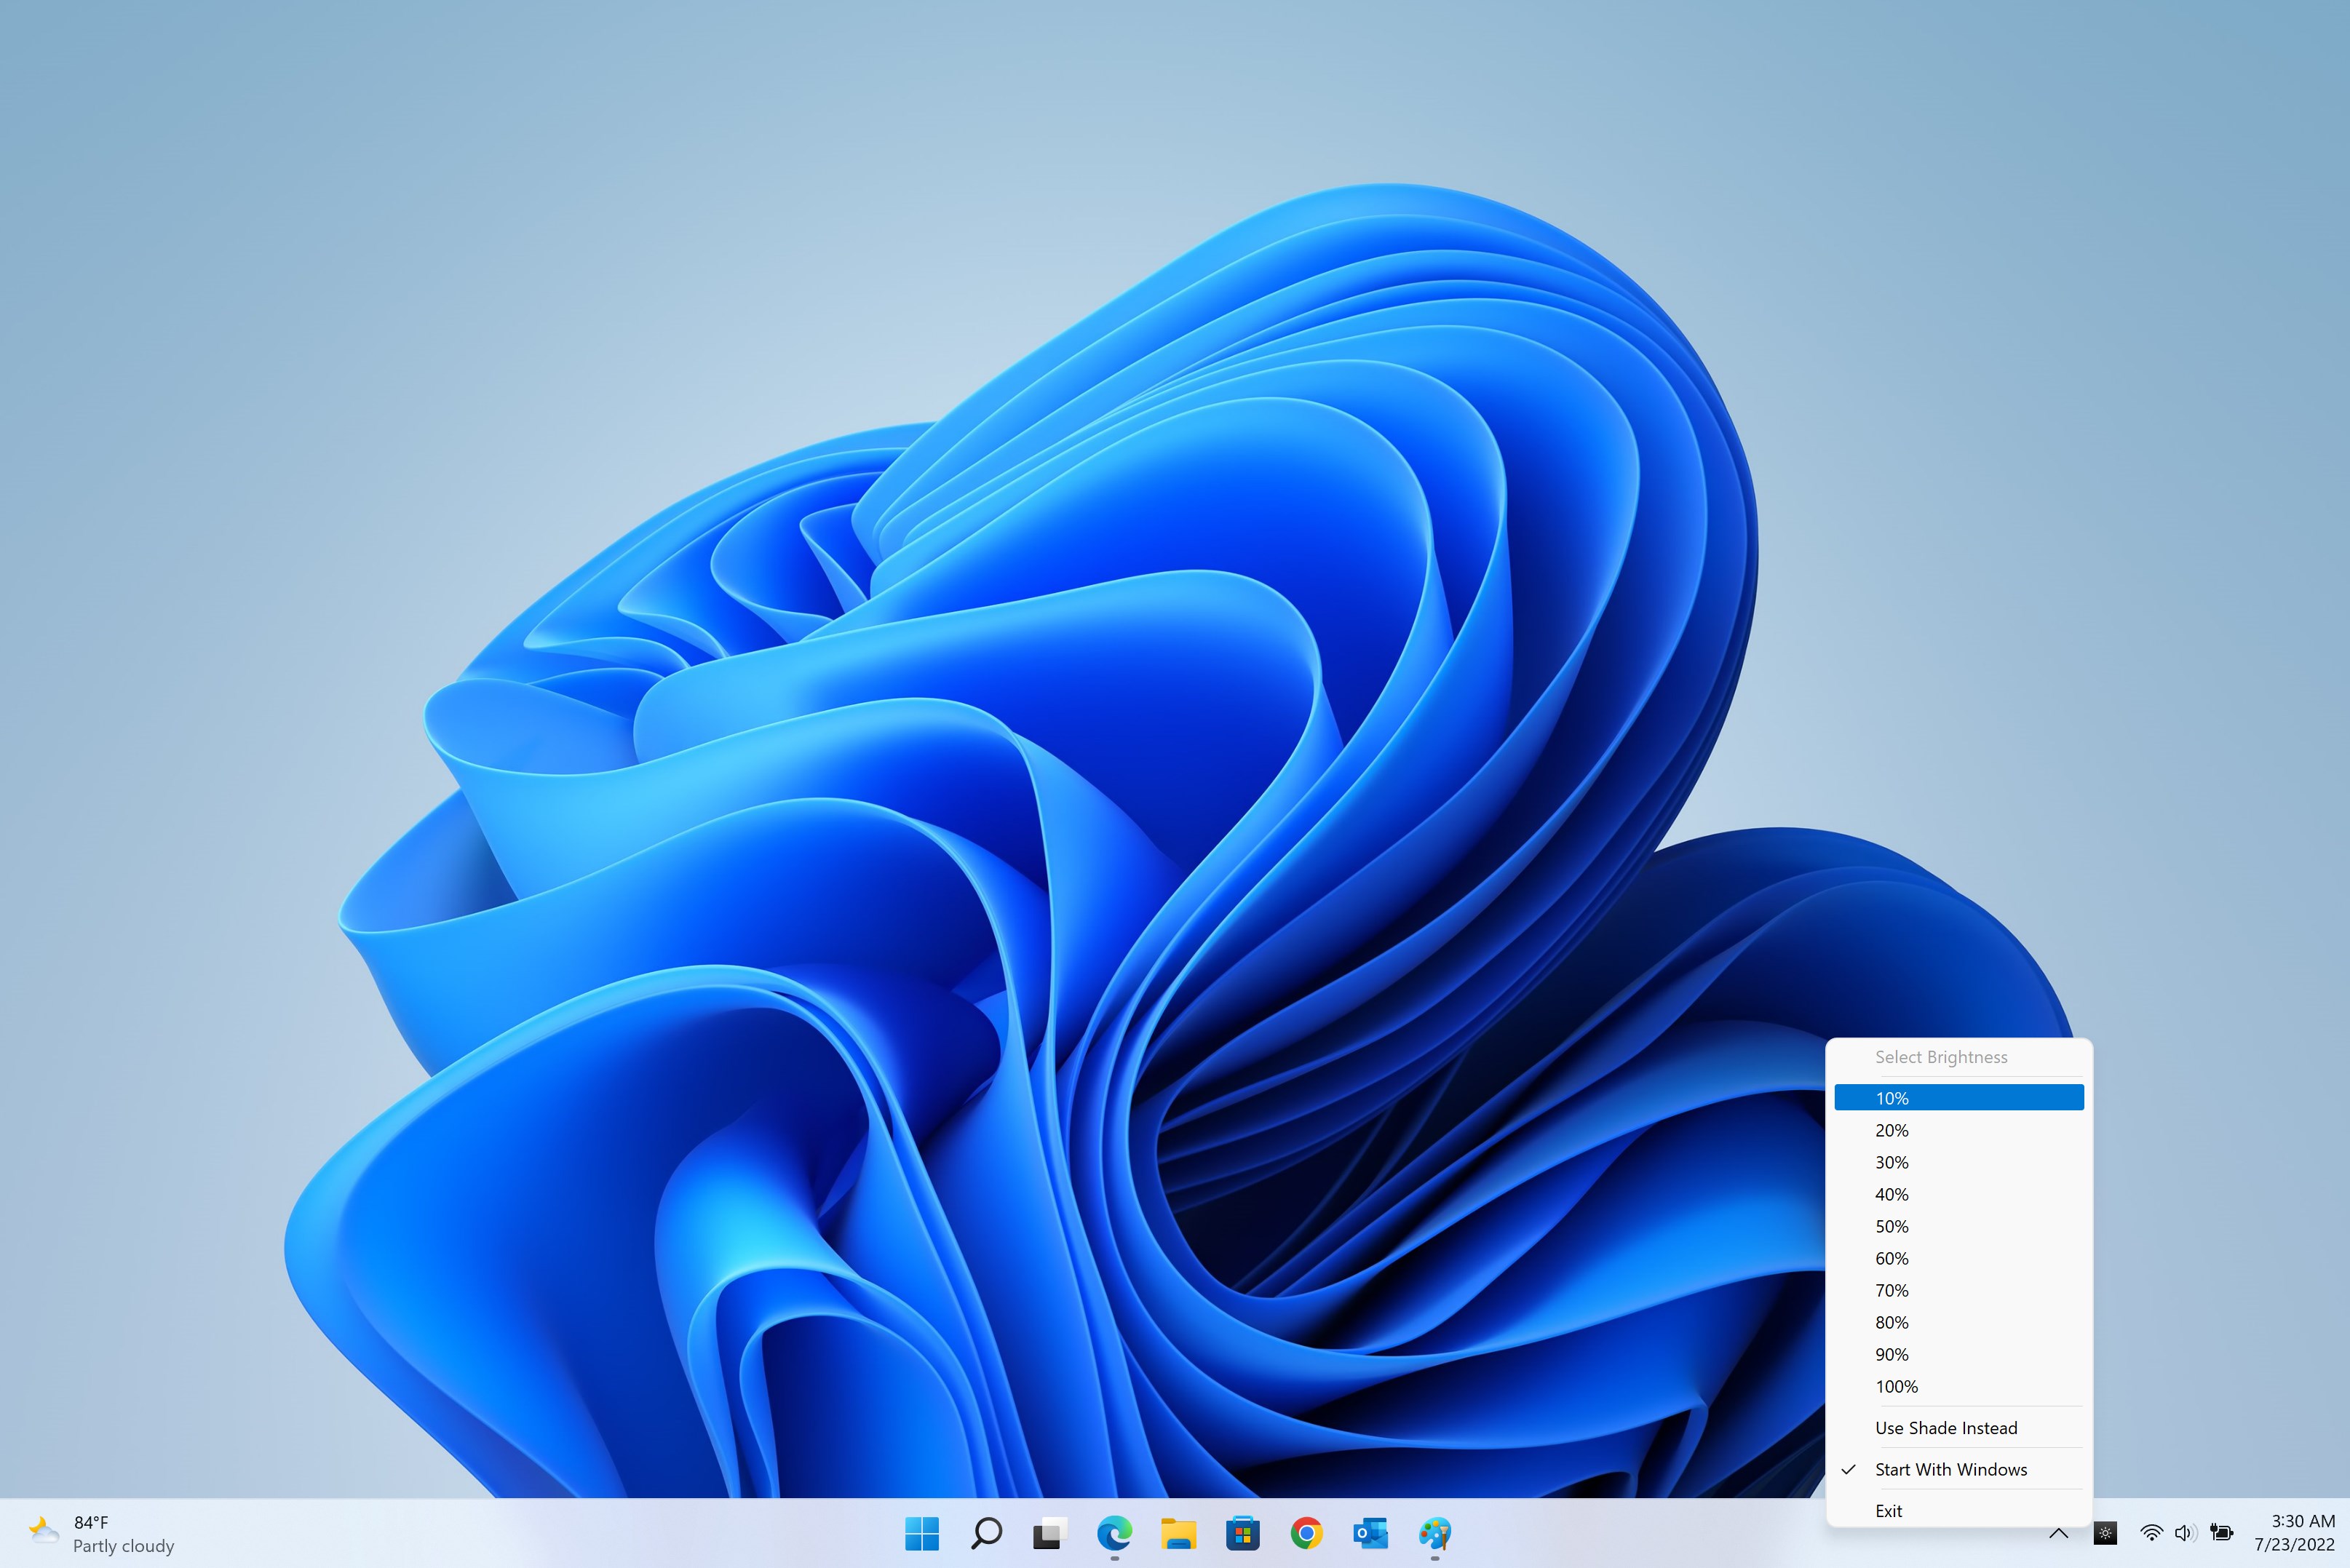The image size is (2350, 1568).
Task: Launch Microsoft Edge from taskbar
Action: (1114, 1533)
